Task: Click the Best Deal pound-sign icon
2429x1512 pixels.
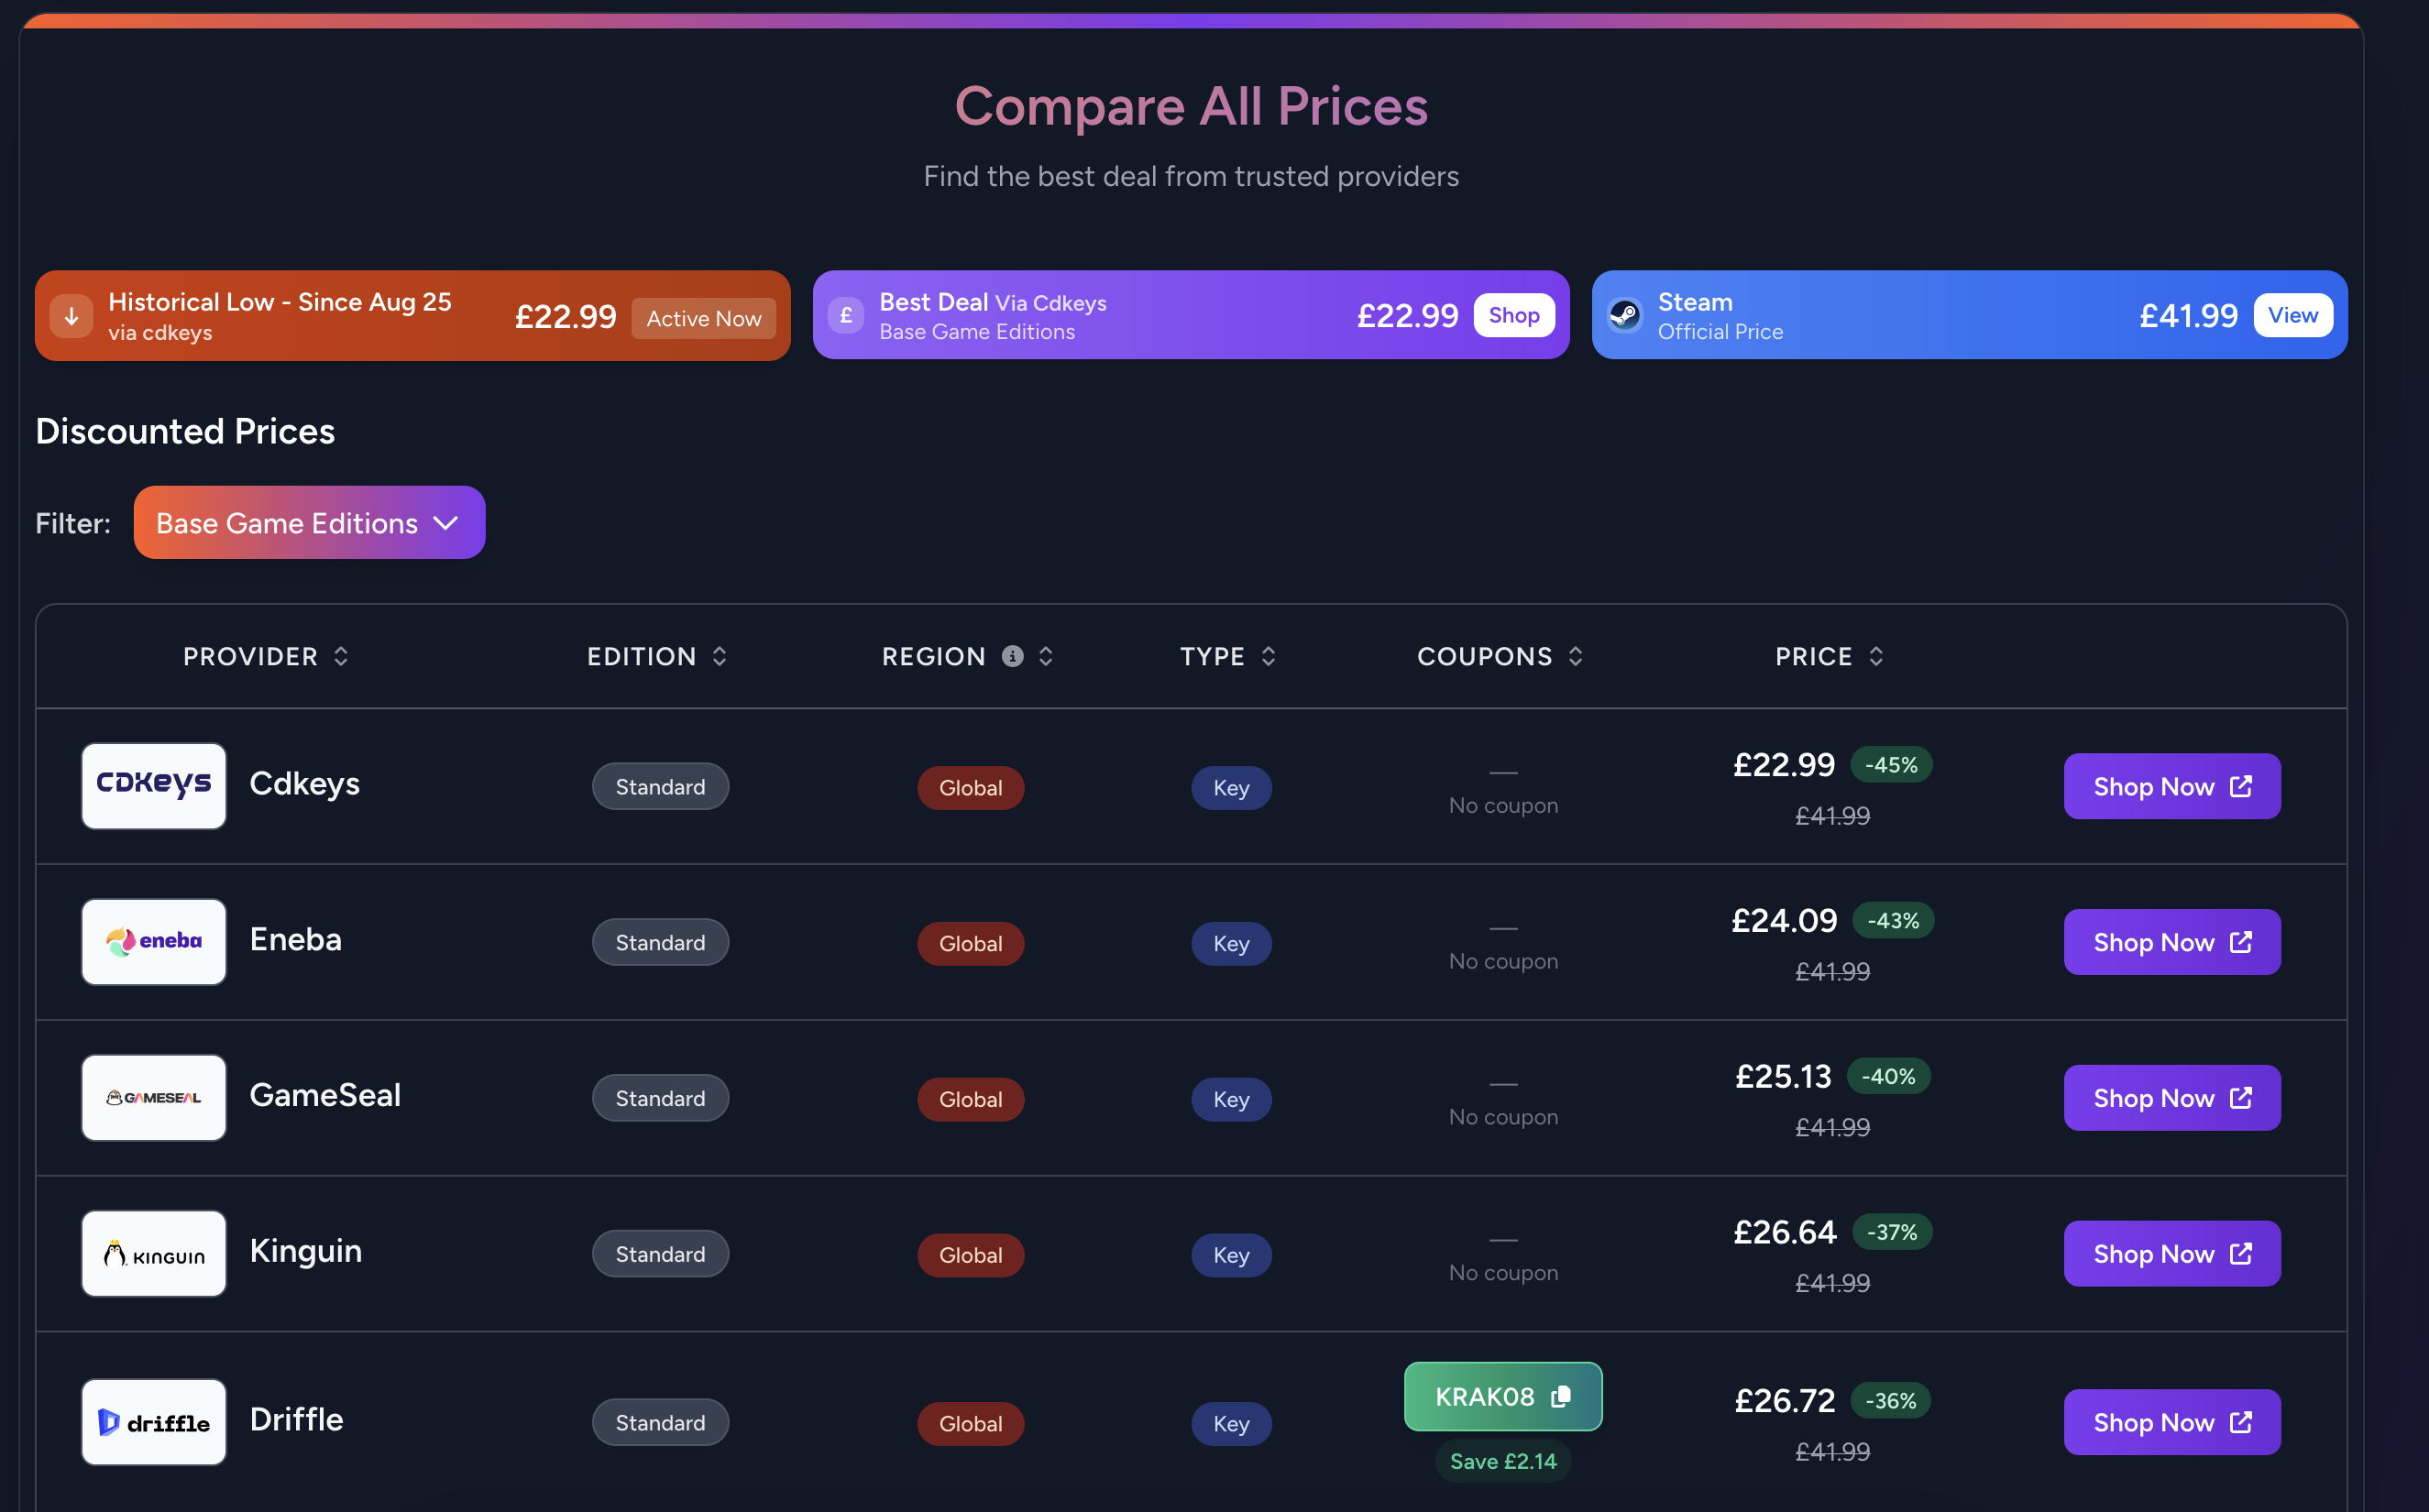Action: tap(846, 315)
